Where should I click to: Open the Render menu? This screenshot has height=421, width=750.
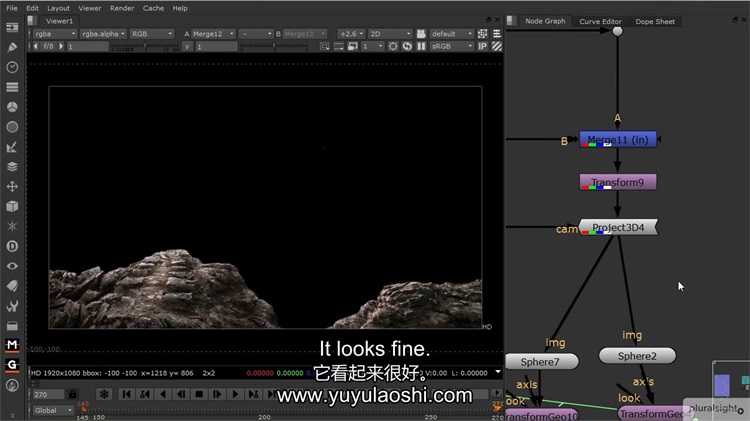coord(122,8)
